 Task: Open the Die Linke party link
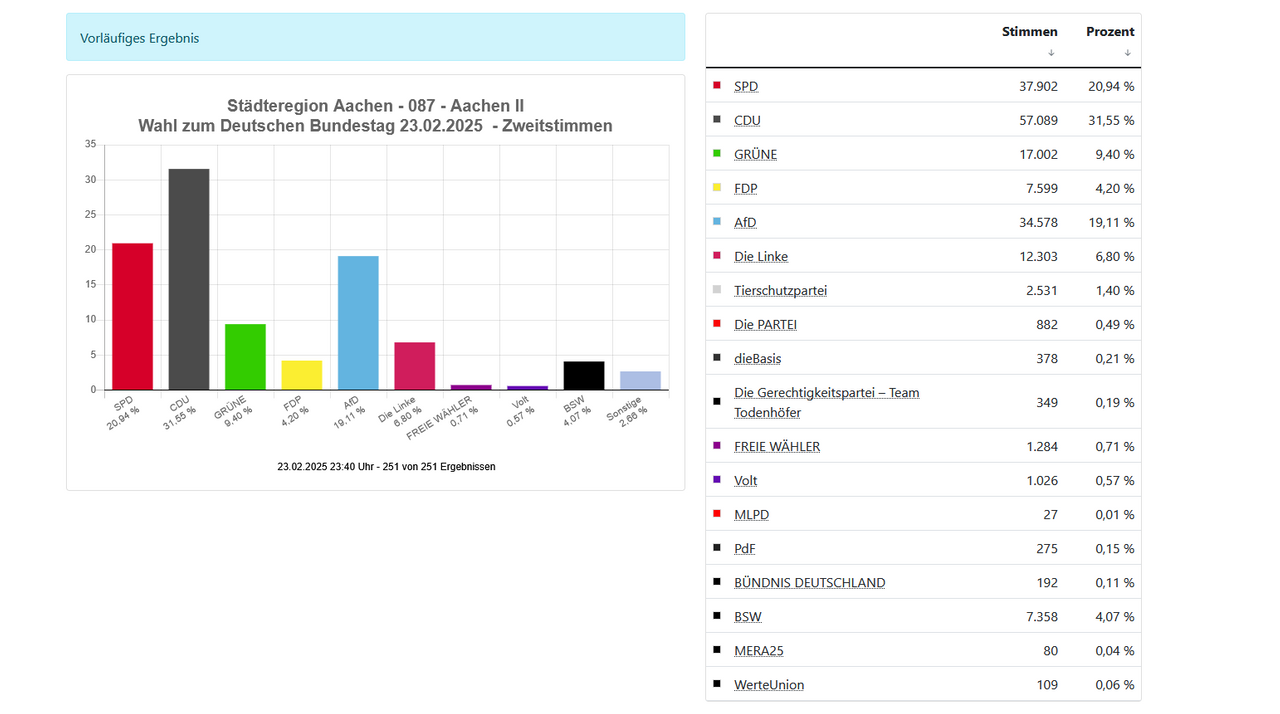pyautogui.click(x=761, y=257)
